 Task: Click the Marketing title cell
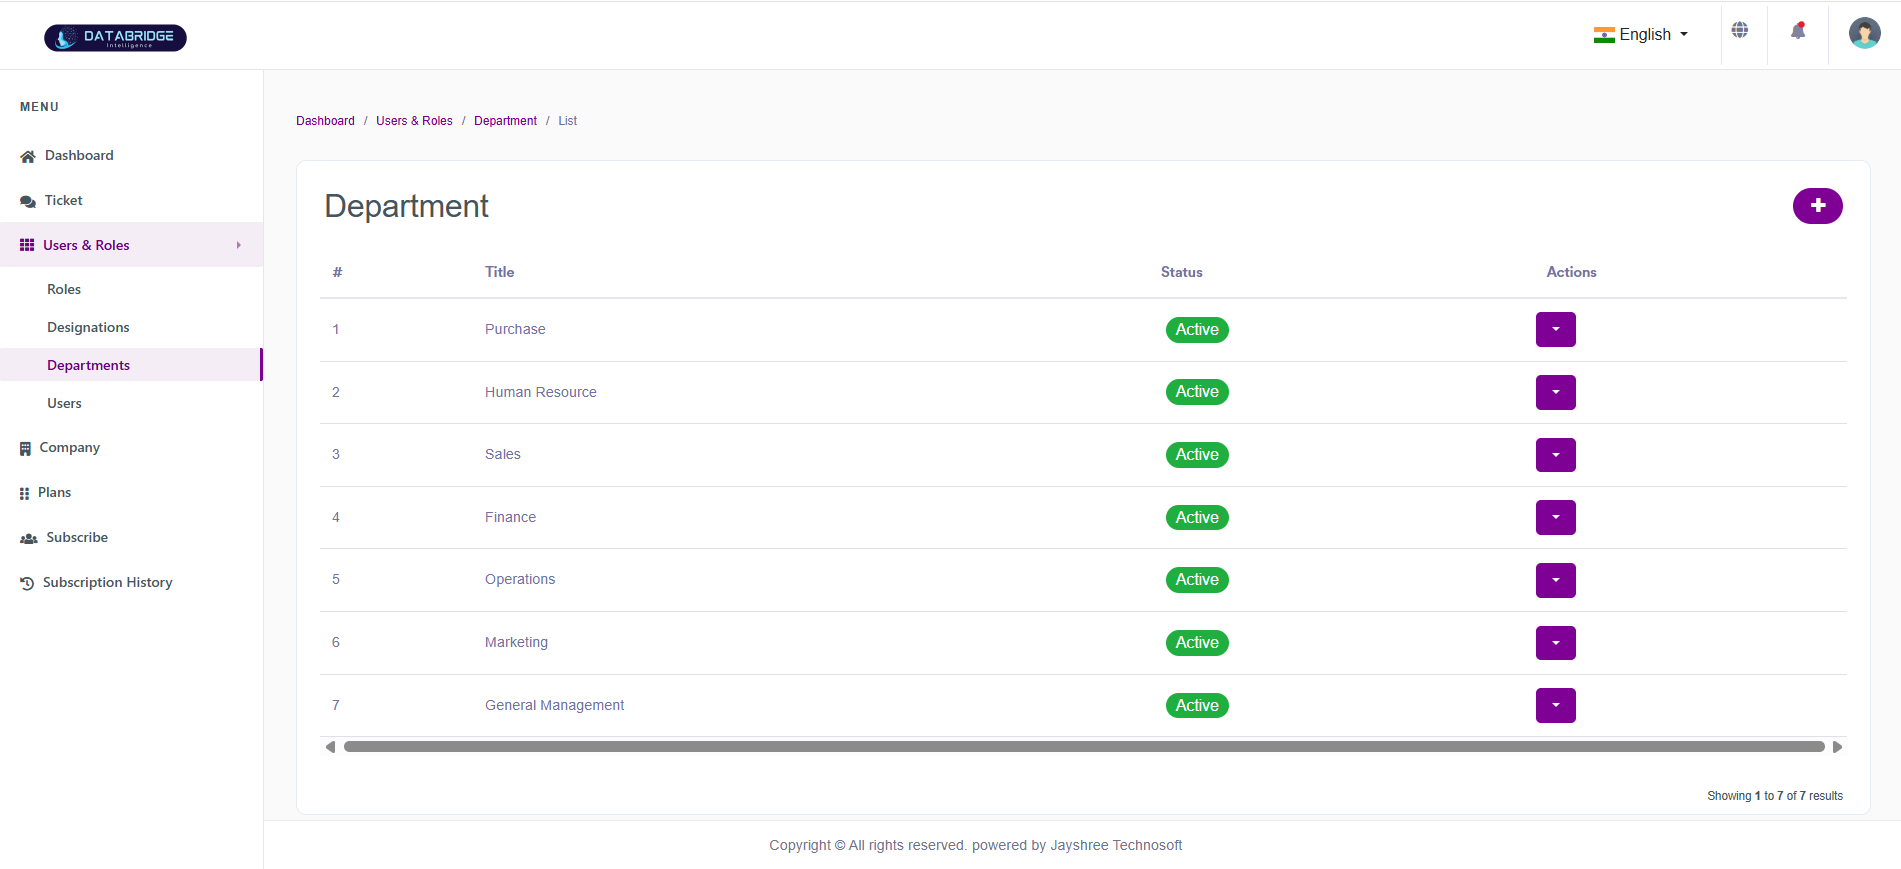[516, 642]
